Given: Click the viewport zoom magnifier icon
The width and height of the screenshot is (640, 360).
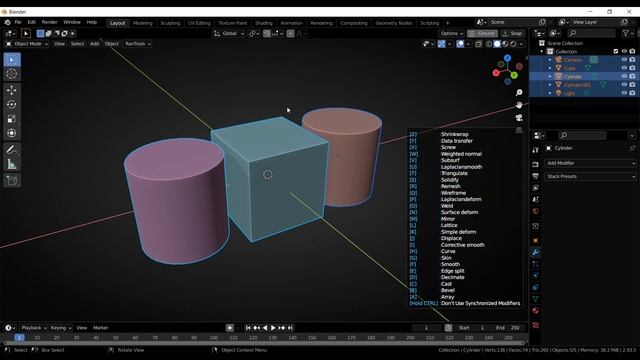Looking at the screenshot, I should point(519,93).
